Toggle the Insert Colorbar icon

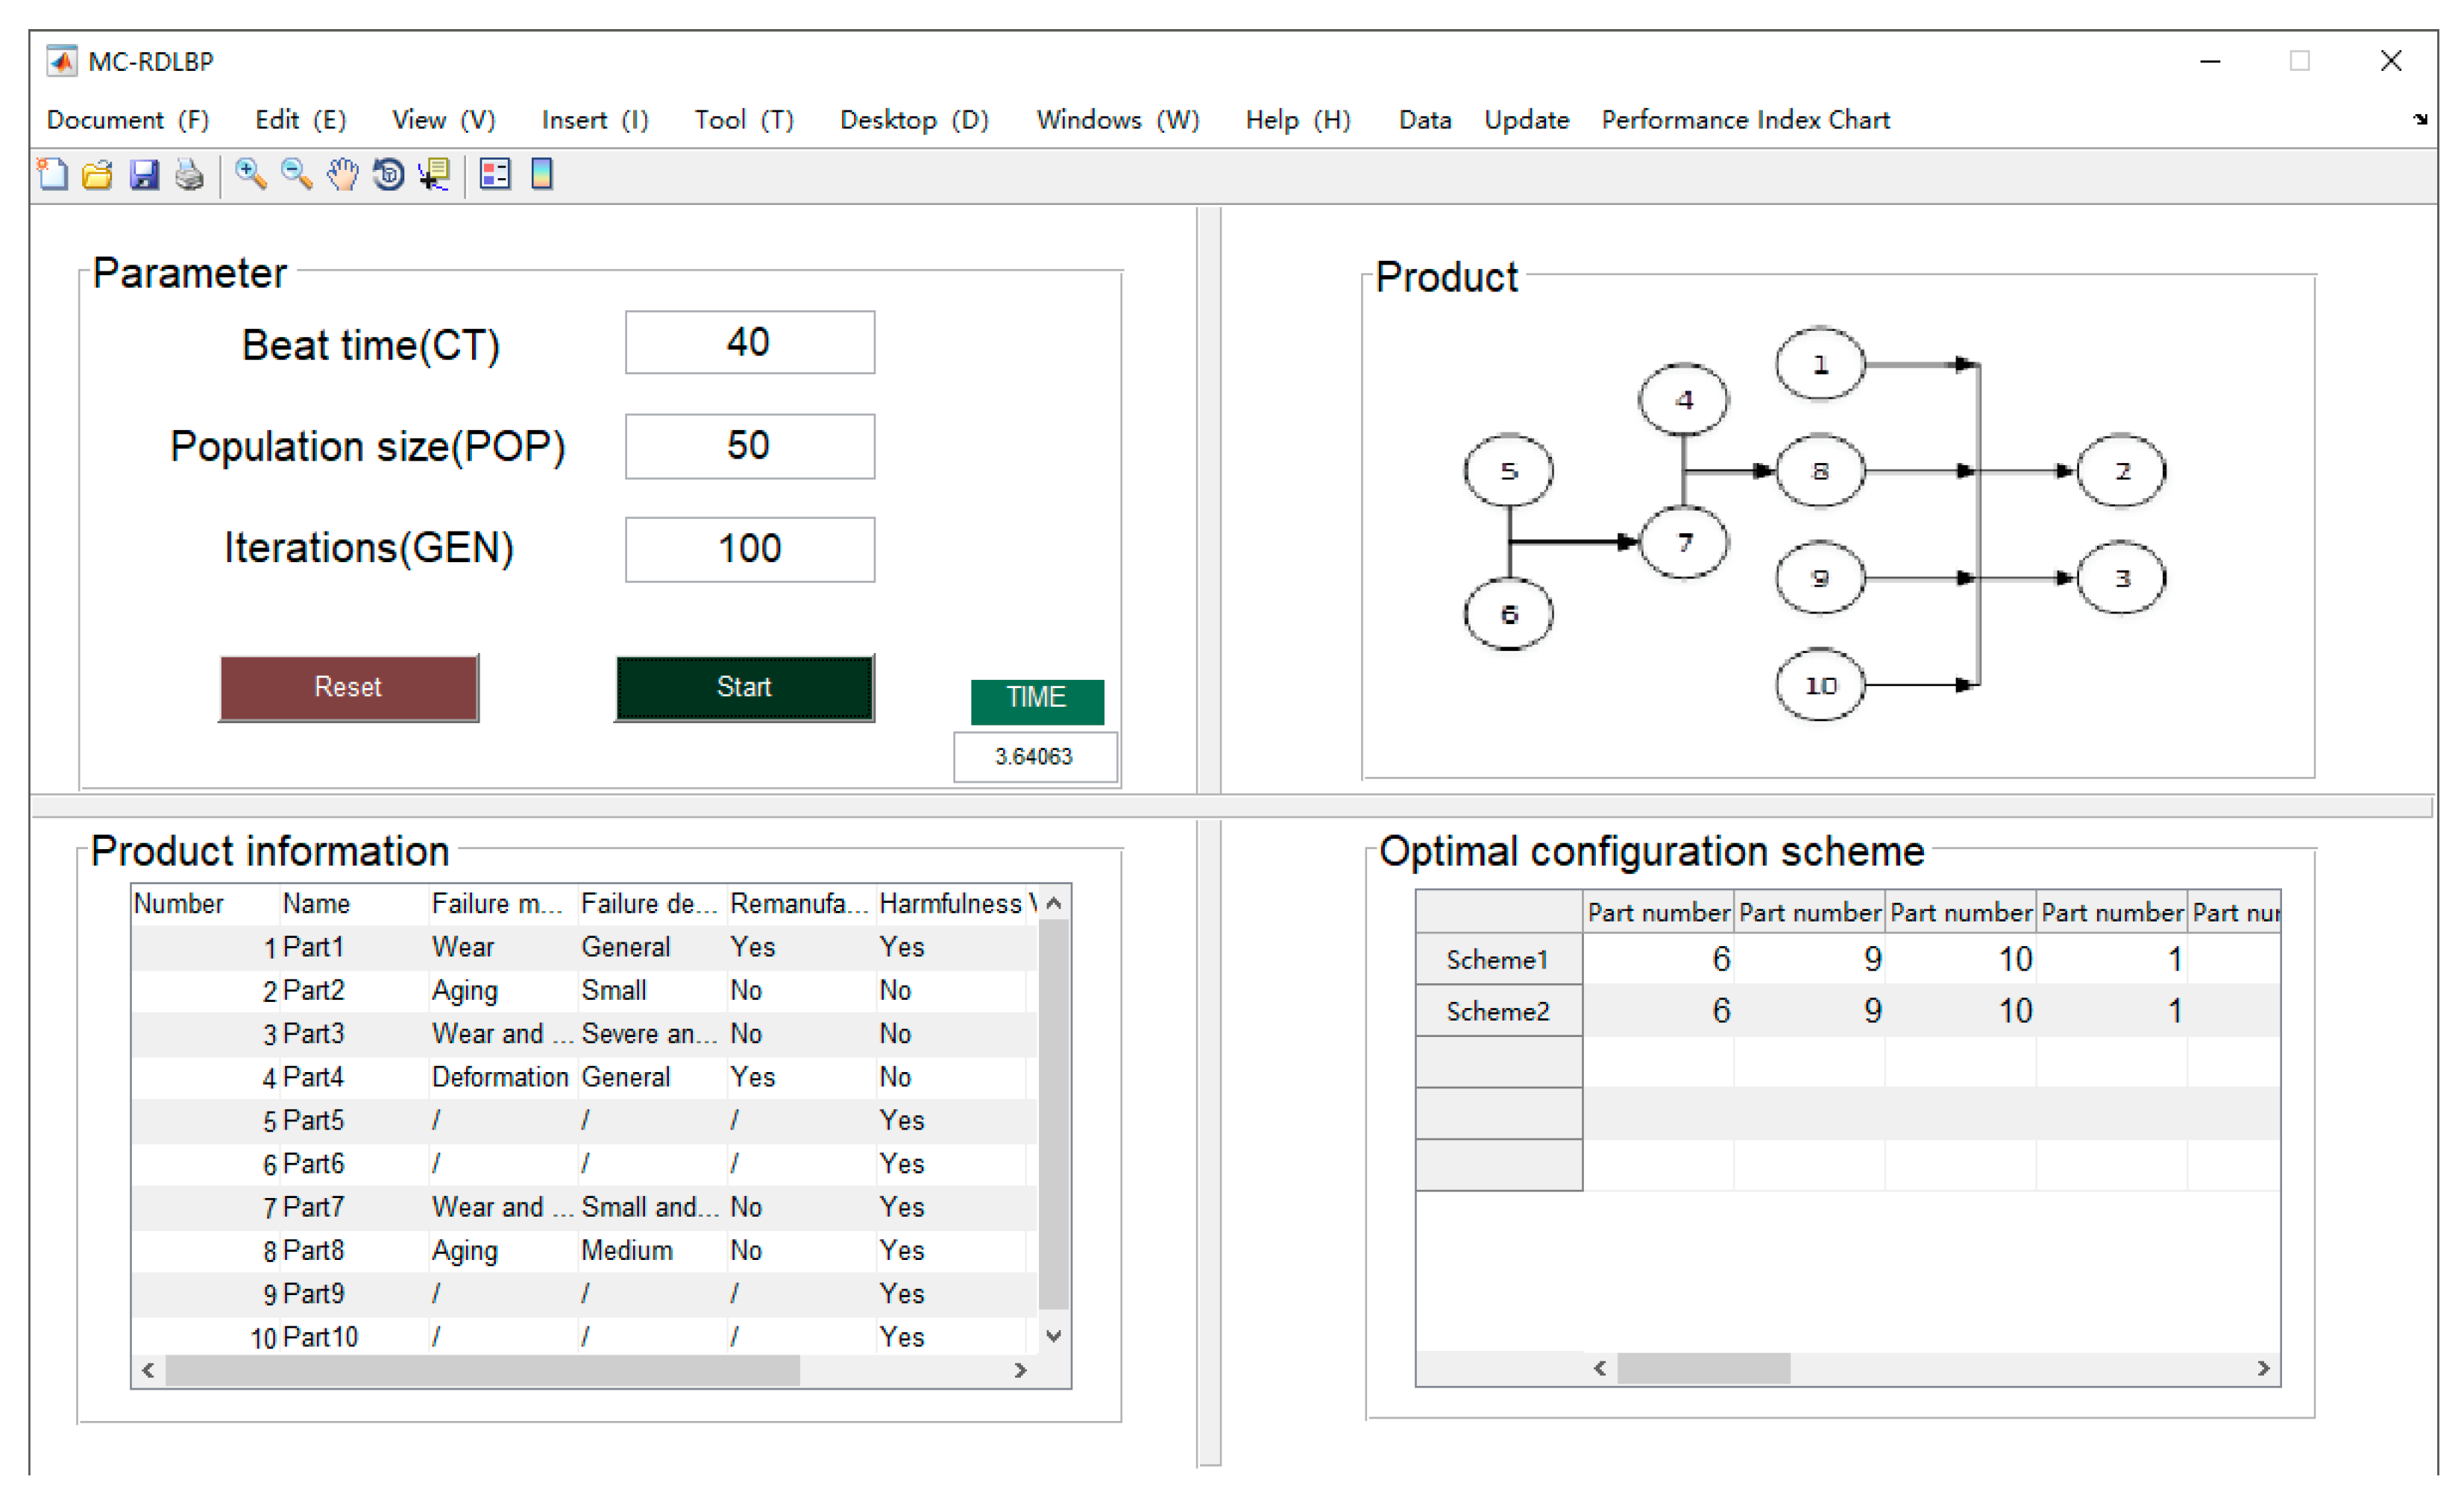tap(542, 175)
